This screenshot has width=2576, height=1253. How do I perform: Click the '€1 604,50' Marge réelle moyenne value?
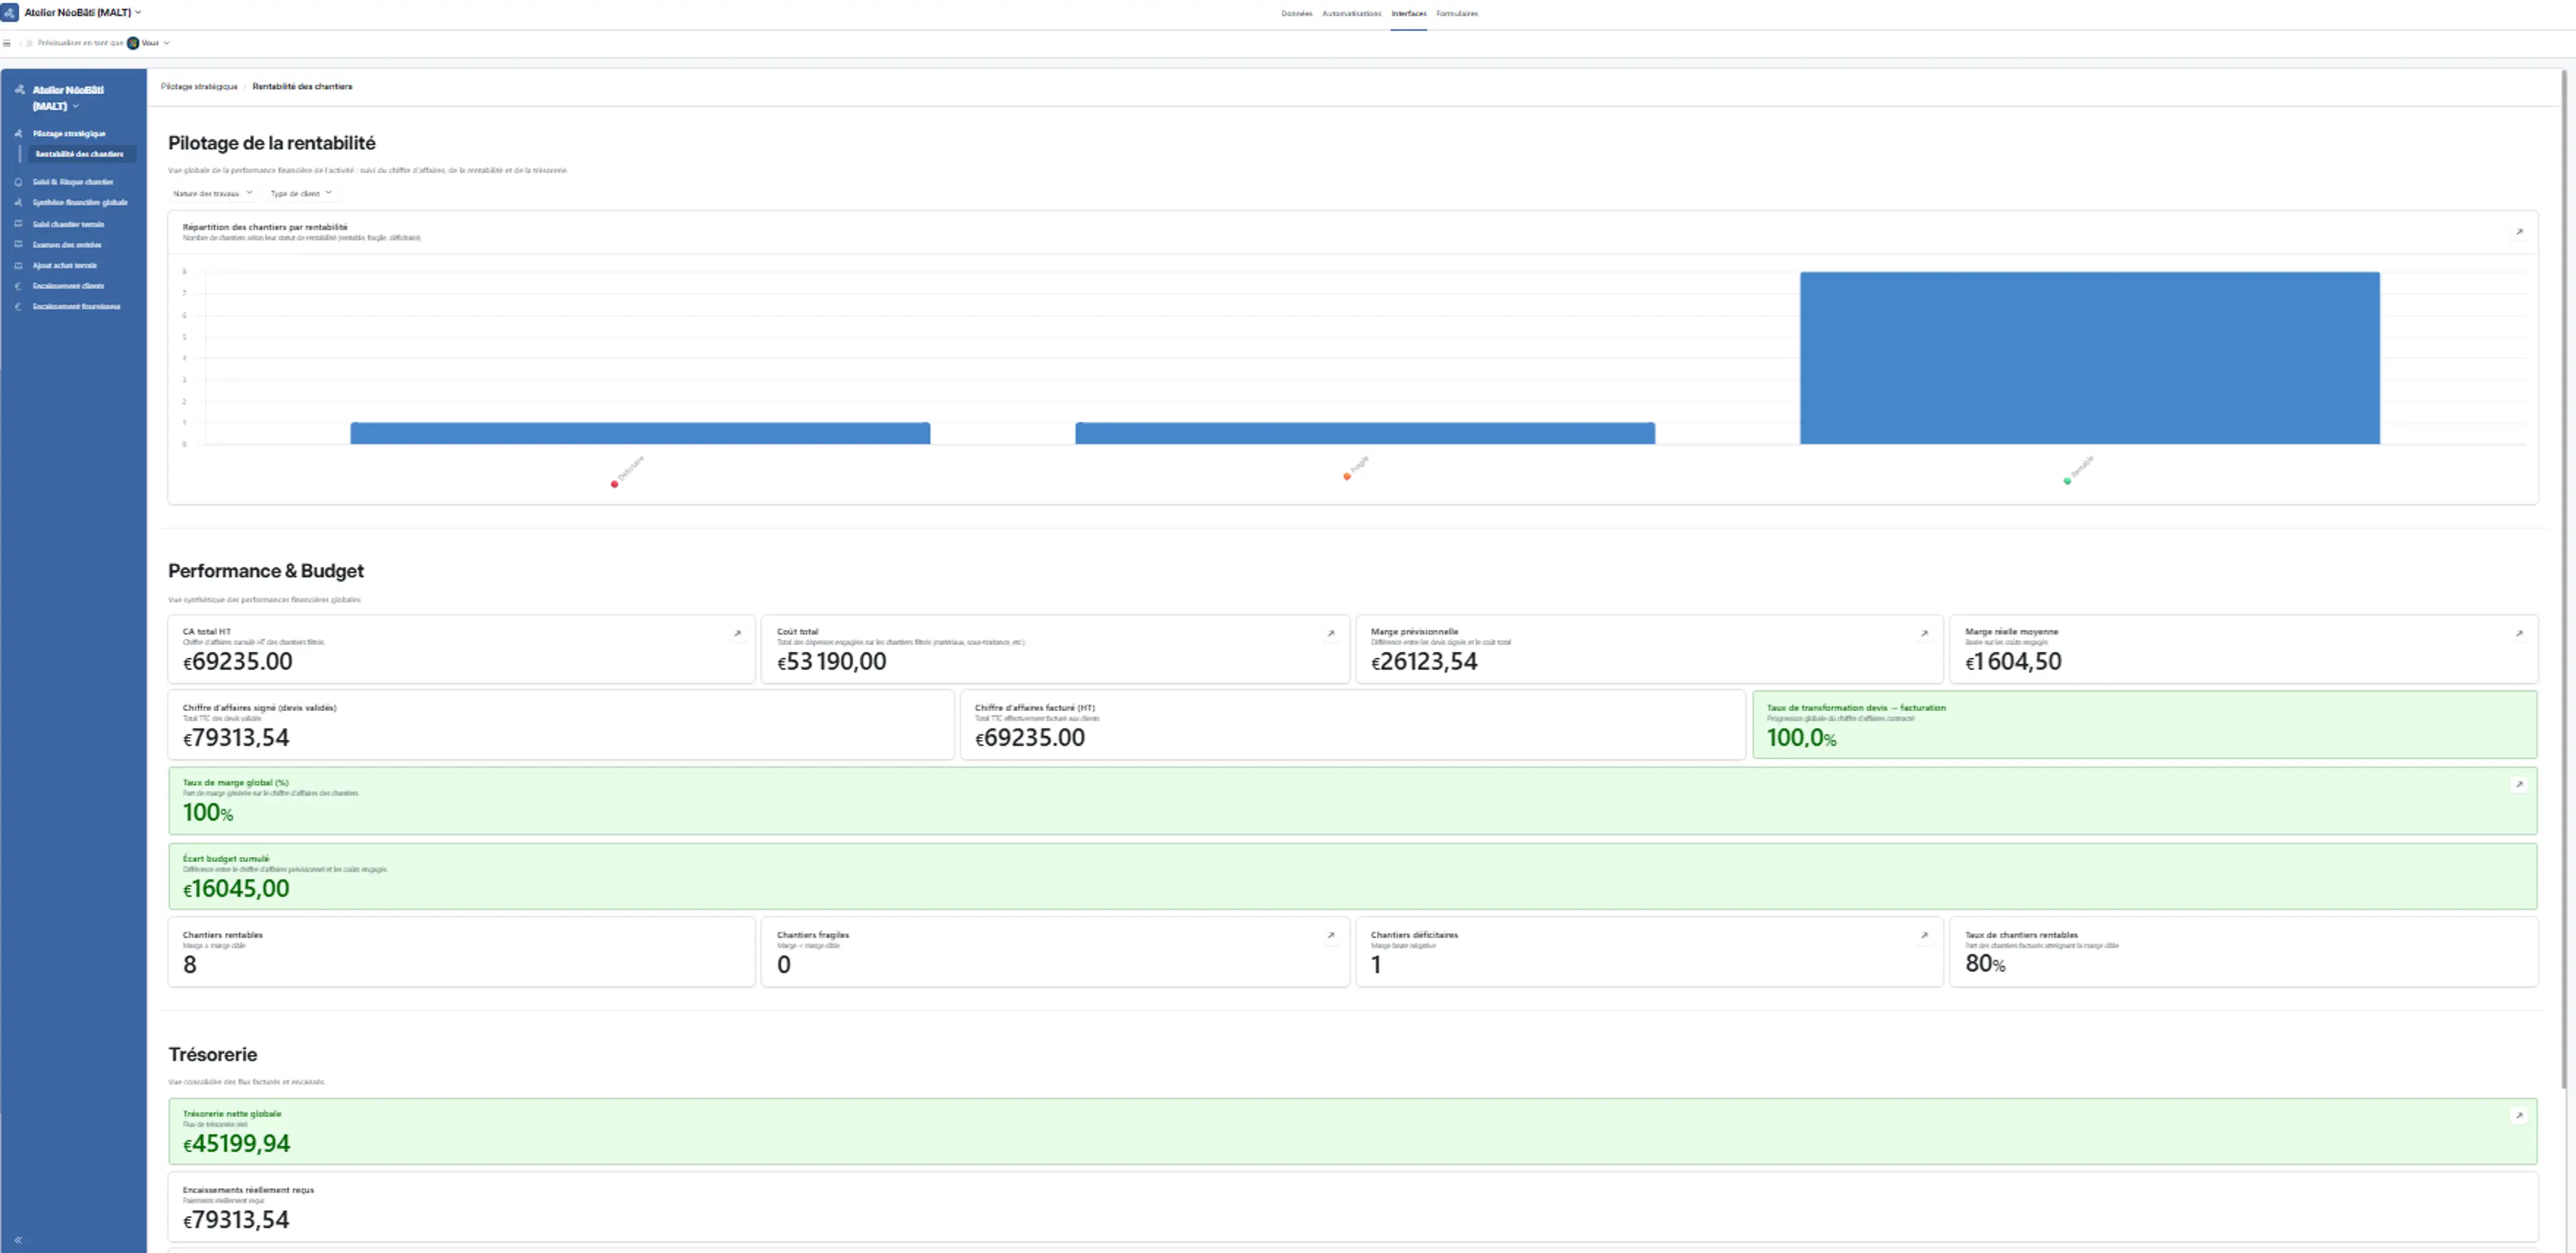(2013, 662)
